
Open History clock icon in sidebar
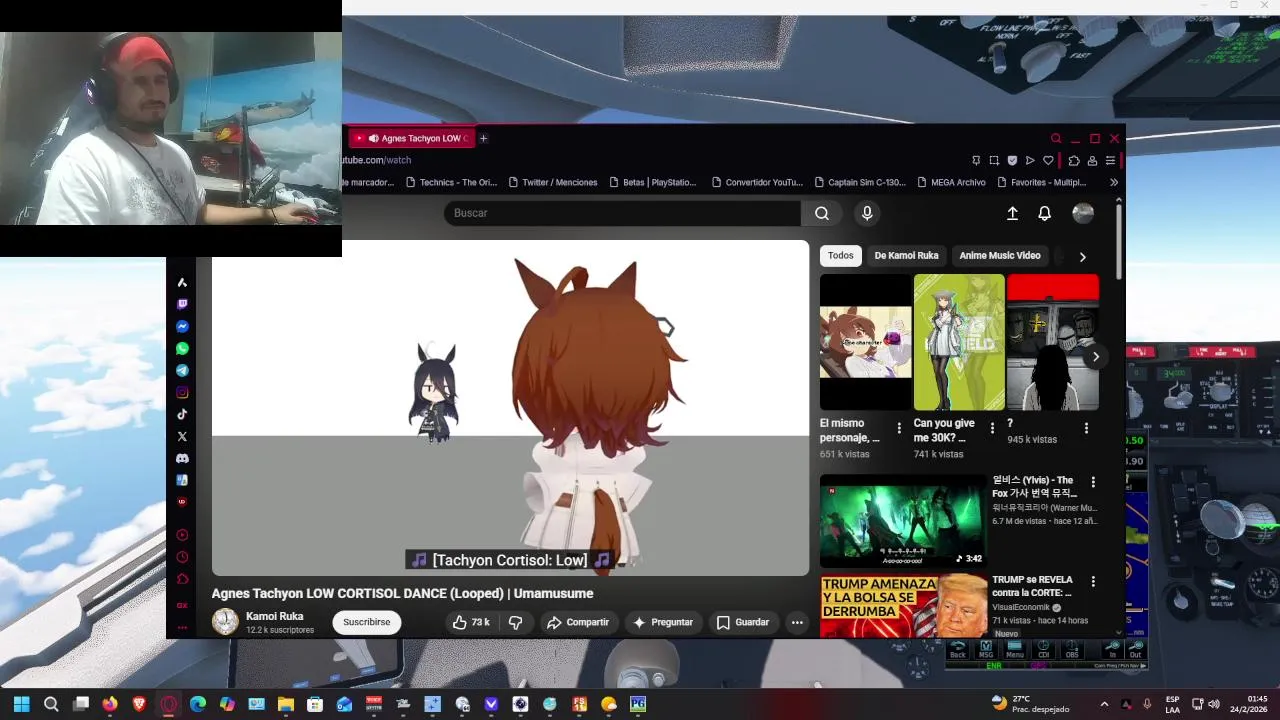click(182, 557)
